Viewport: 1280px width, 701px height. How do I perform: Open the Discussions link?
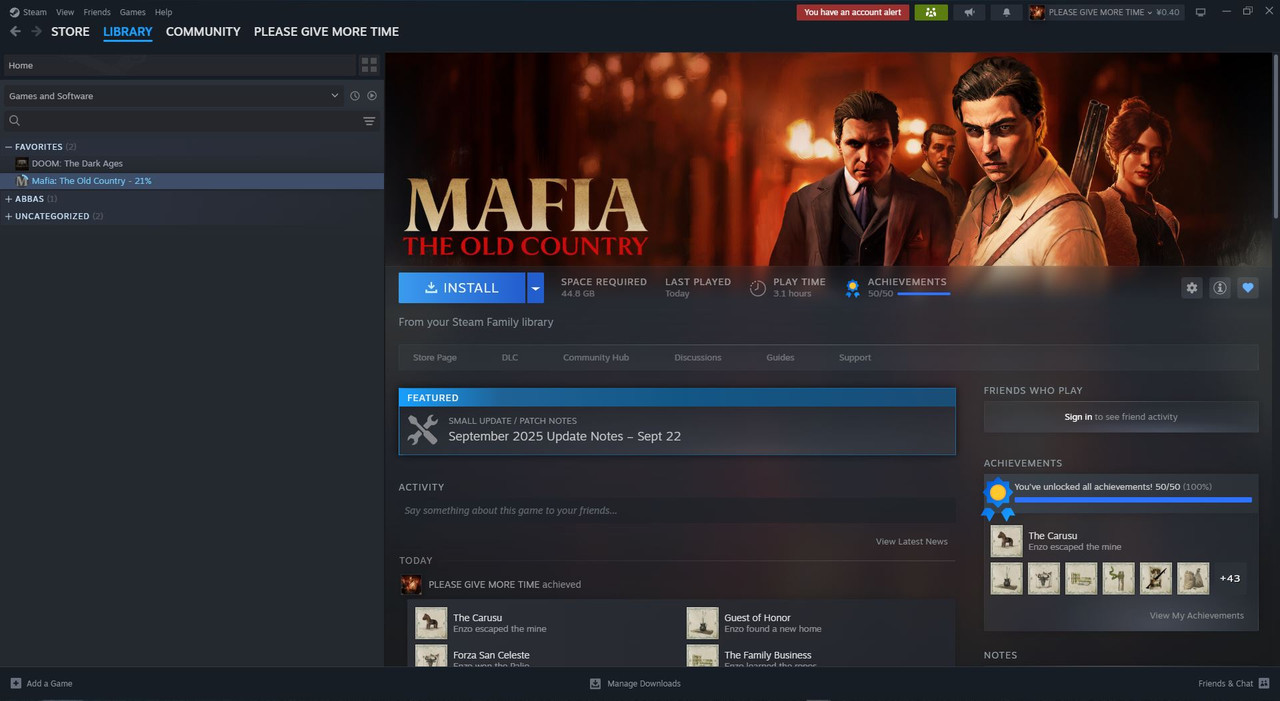point(698,357)
